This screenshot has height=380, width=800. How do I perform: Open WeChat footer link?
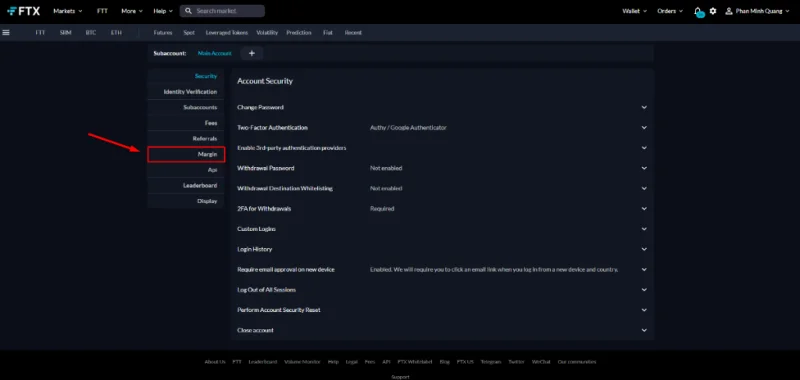[x=541, y=362]
